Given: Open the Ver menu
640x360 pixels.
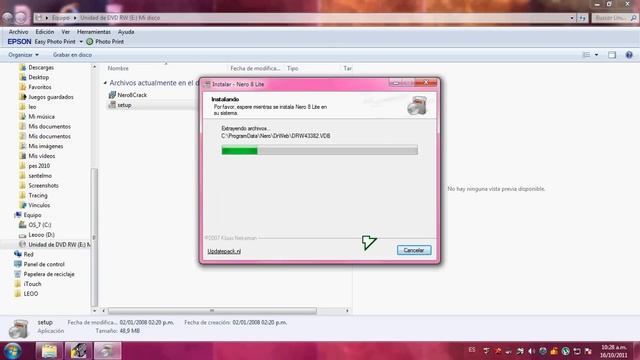Looking at the screenshot, I should pos(66,31).
